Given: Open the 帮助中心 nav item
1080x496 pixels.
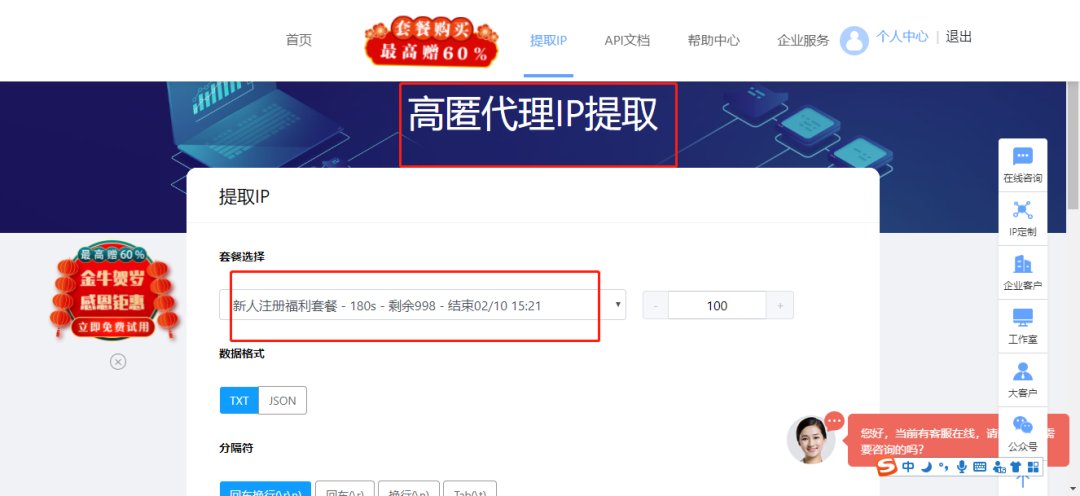Looking at the screenshot, I should (714, 40).
